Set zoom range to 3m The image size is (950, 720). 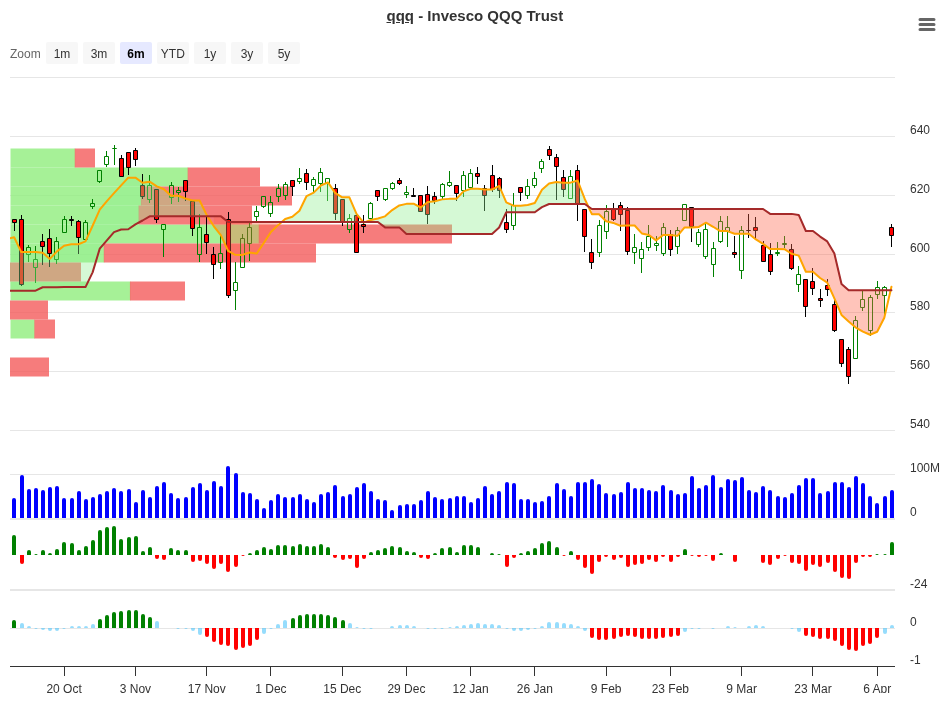[x=99, y=53]
